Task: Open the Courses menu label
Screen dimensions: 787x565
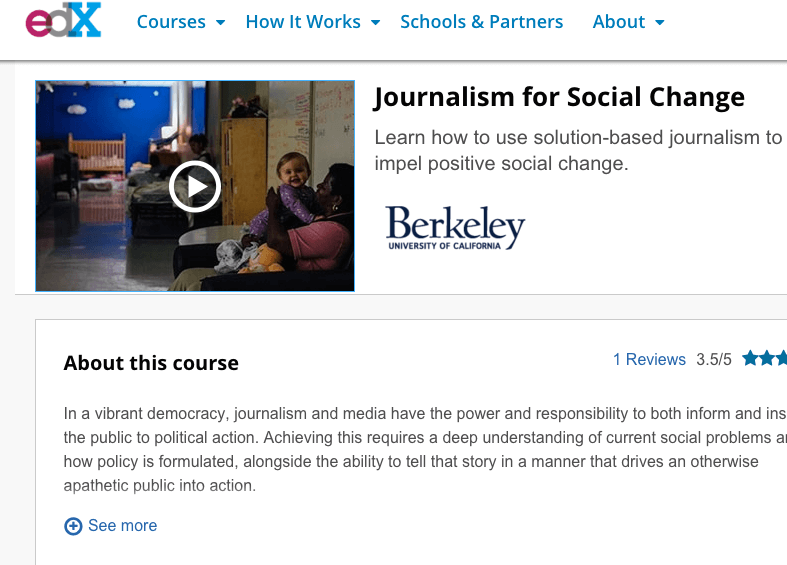Action: click(171, 22)
